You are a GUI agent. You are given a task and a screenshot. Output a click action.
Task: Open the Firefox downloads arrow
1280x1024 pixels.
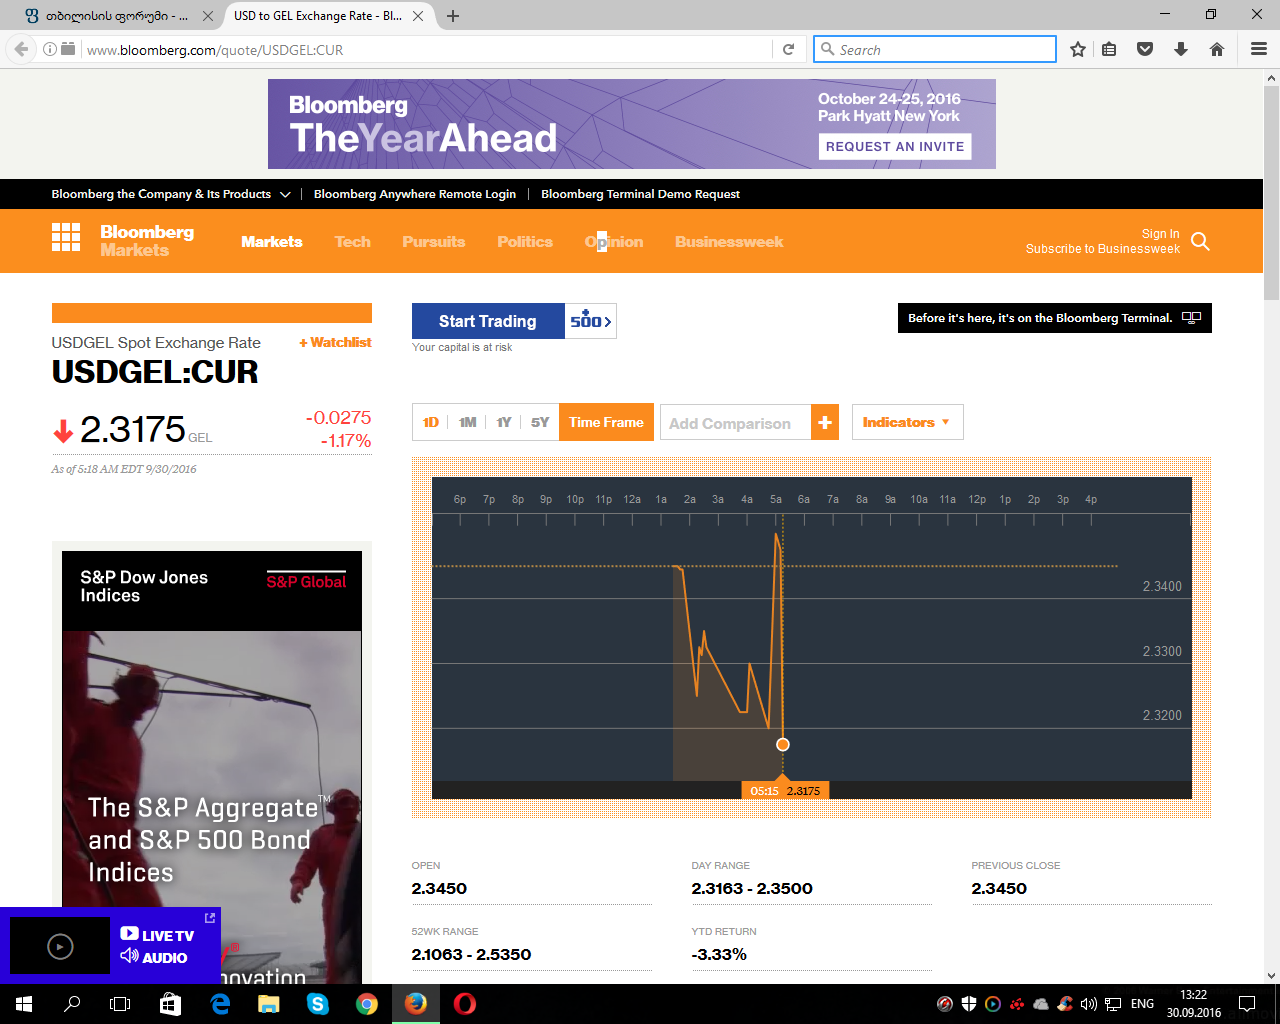[x=1181, y=49]
